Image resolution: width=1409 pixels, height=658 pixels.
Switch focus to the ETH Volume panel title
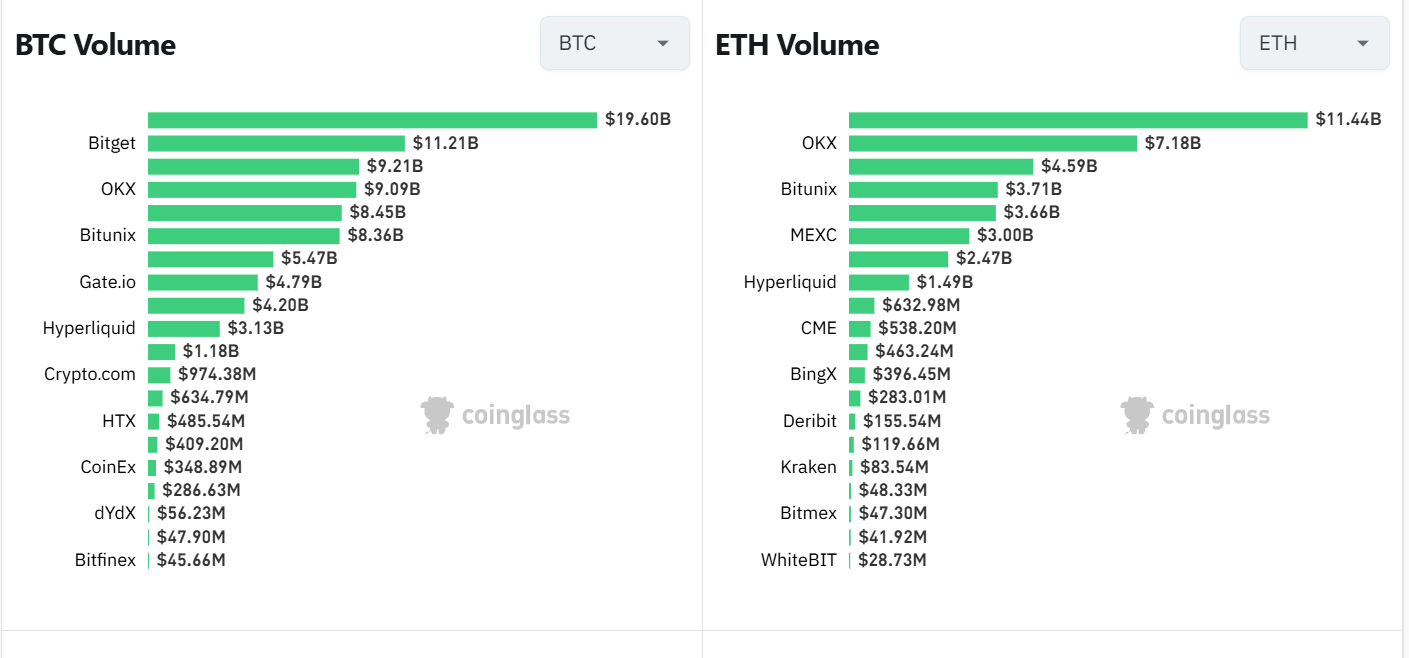coord(797,44)
